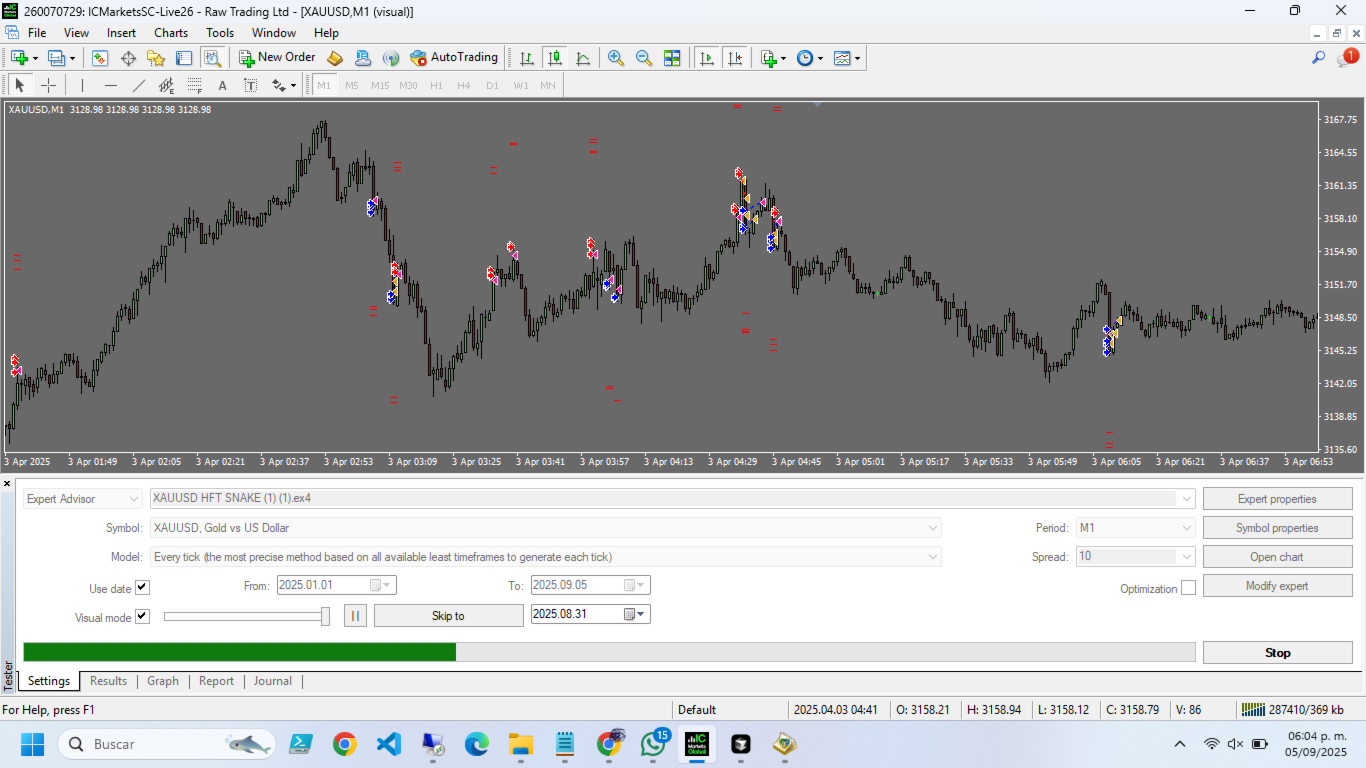Open the Signals broadcast icon

tap(390, 58)
